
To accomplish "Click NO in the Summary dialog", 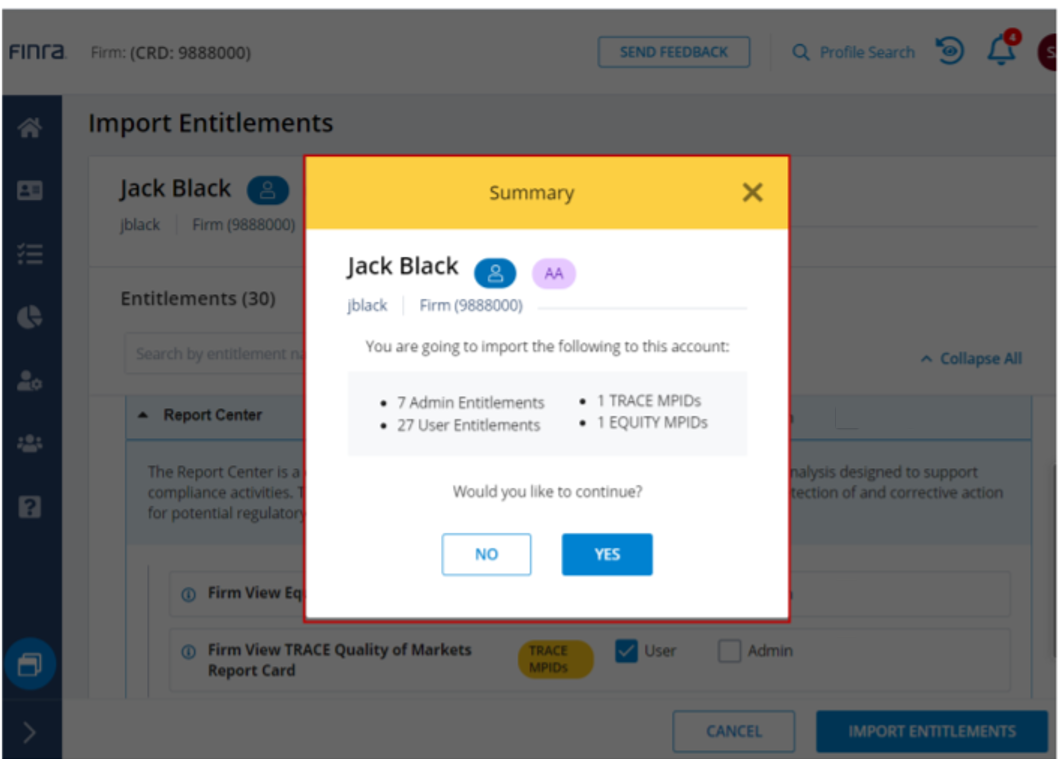I will point(486,554).
